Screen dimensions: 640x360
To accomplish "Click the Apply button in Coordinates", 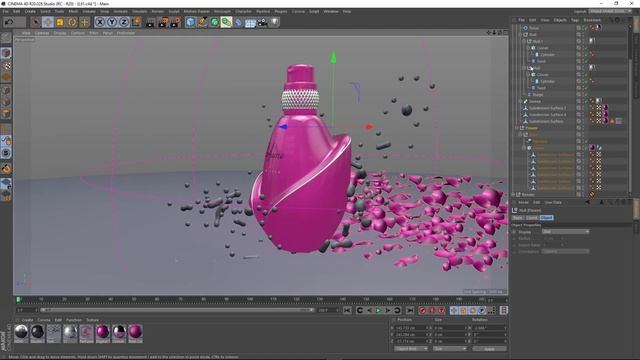I will pyautogui.click(x=489, y=349).
